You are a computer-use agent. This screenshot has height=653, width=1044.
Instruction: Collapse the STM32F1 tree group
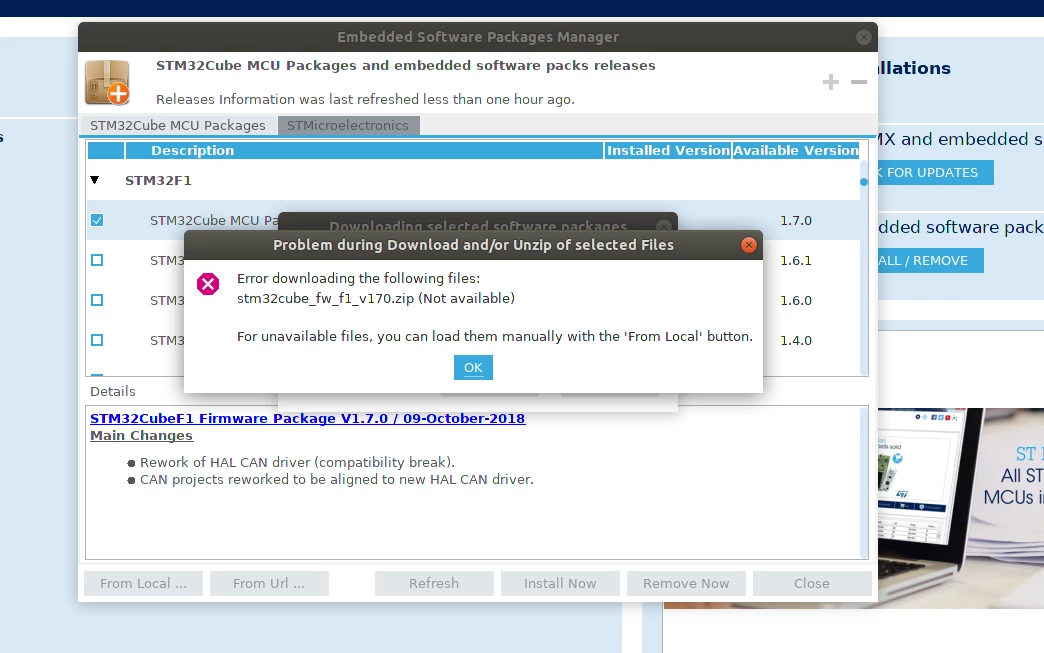coord(95,180)
